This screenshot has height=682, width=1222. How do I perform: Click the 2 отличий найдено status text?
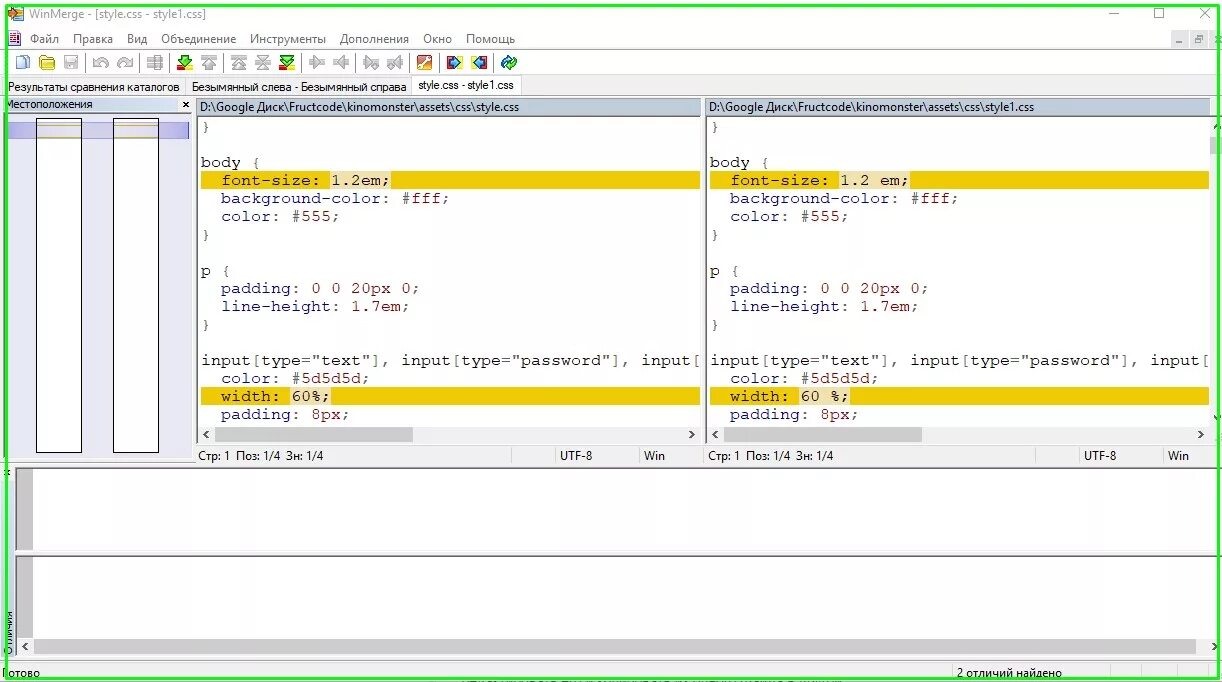(1009, 673)
